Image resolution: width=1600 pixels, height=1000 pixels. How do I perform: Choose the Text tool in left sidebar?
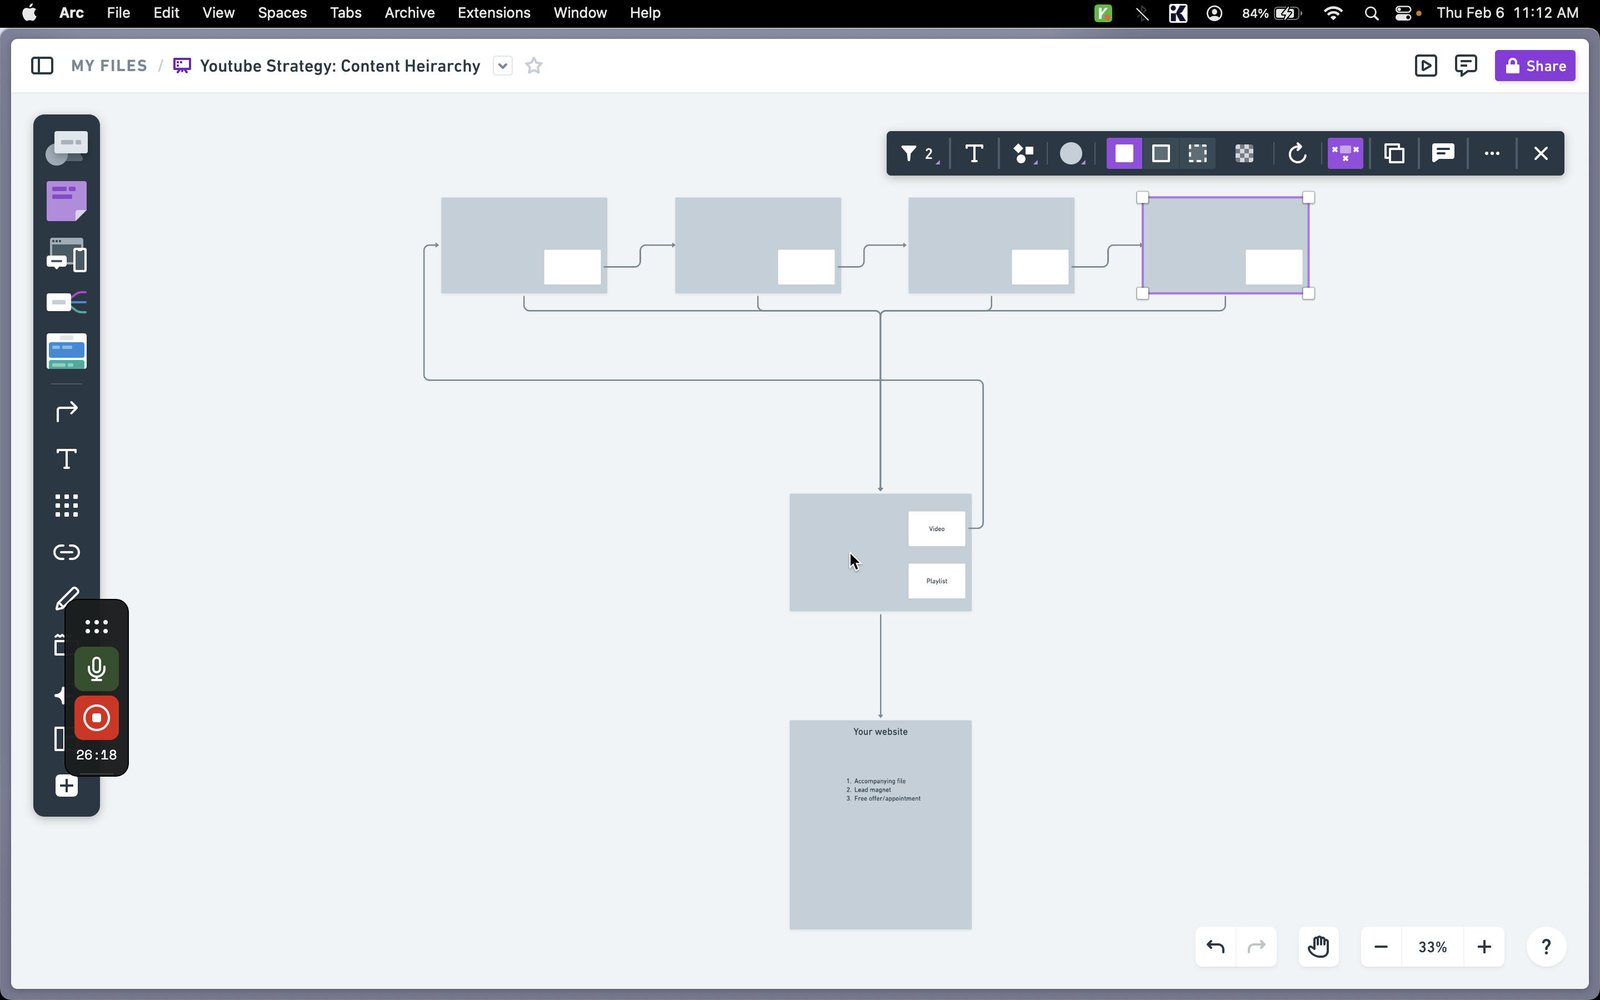point(66,459)
